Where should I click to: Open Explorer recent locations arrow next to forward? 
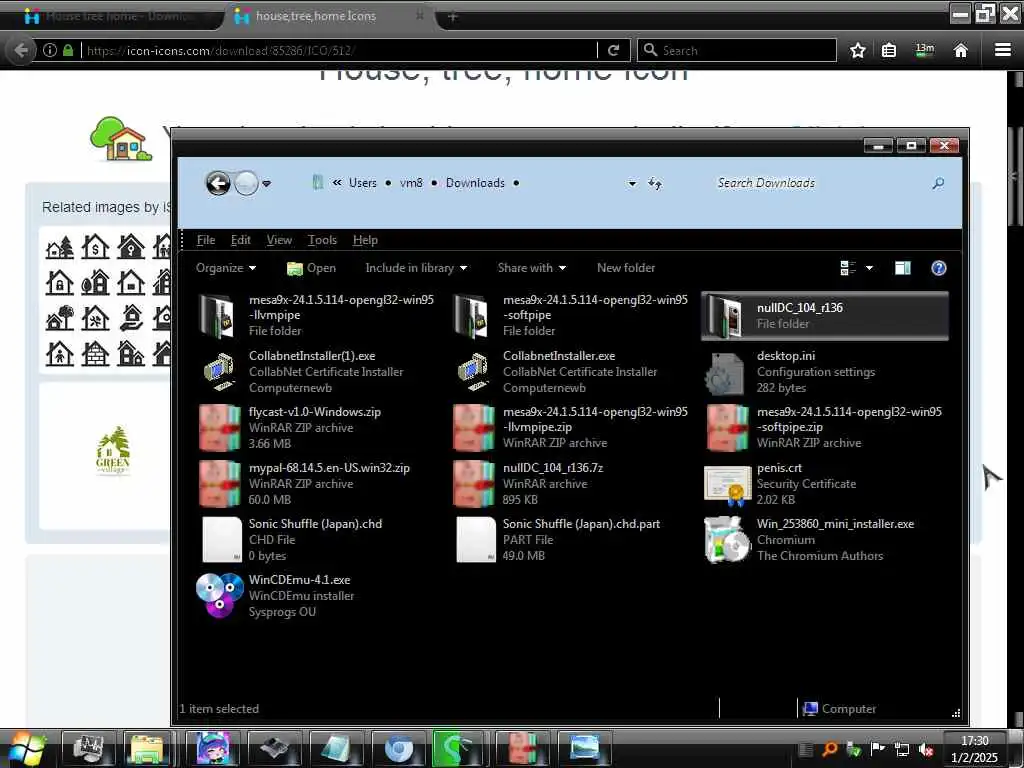(266, 184)
